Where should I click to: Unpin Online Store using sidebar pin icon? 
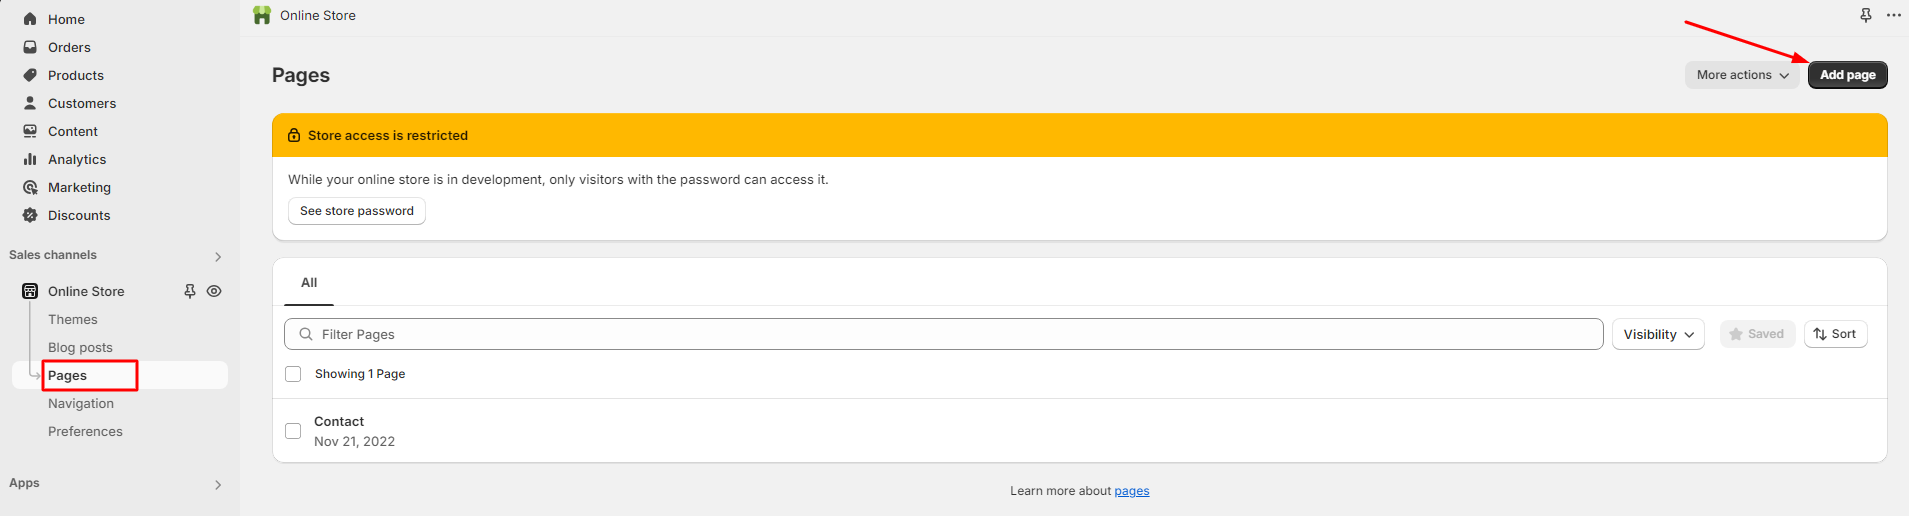click(x=190, y=291)
